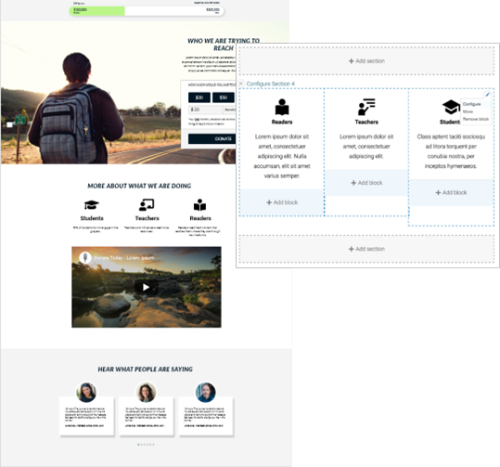
Task: Click the Teachers icon in the editor panel
Action: [367, 107]
